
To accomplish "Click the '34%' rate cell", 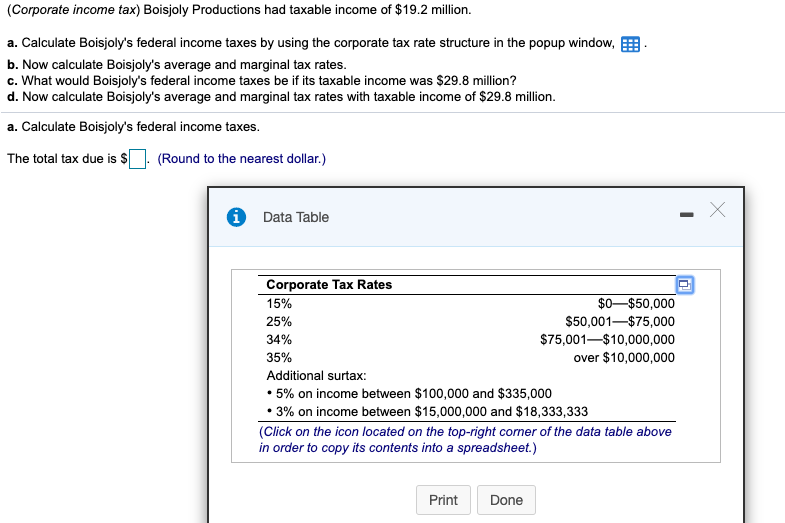I will tap(279, 340).
